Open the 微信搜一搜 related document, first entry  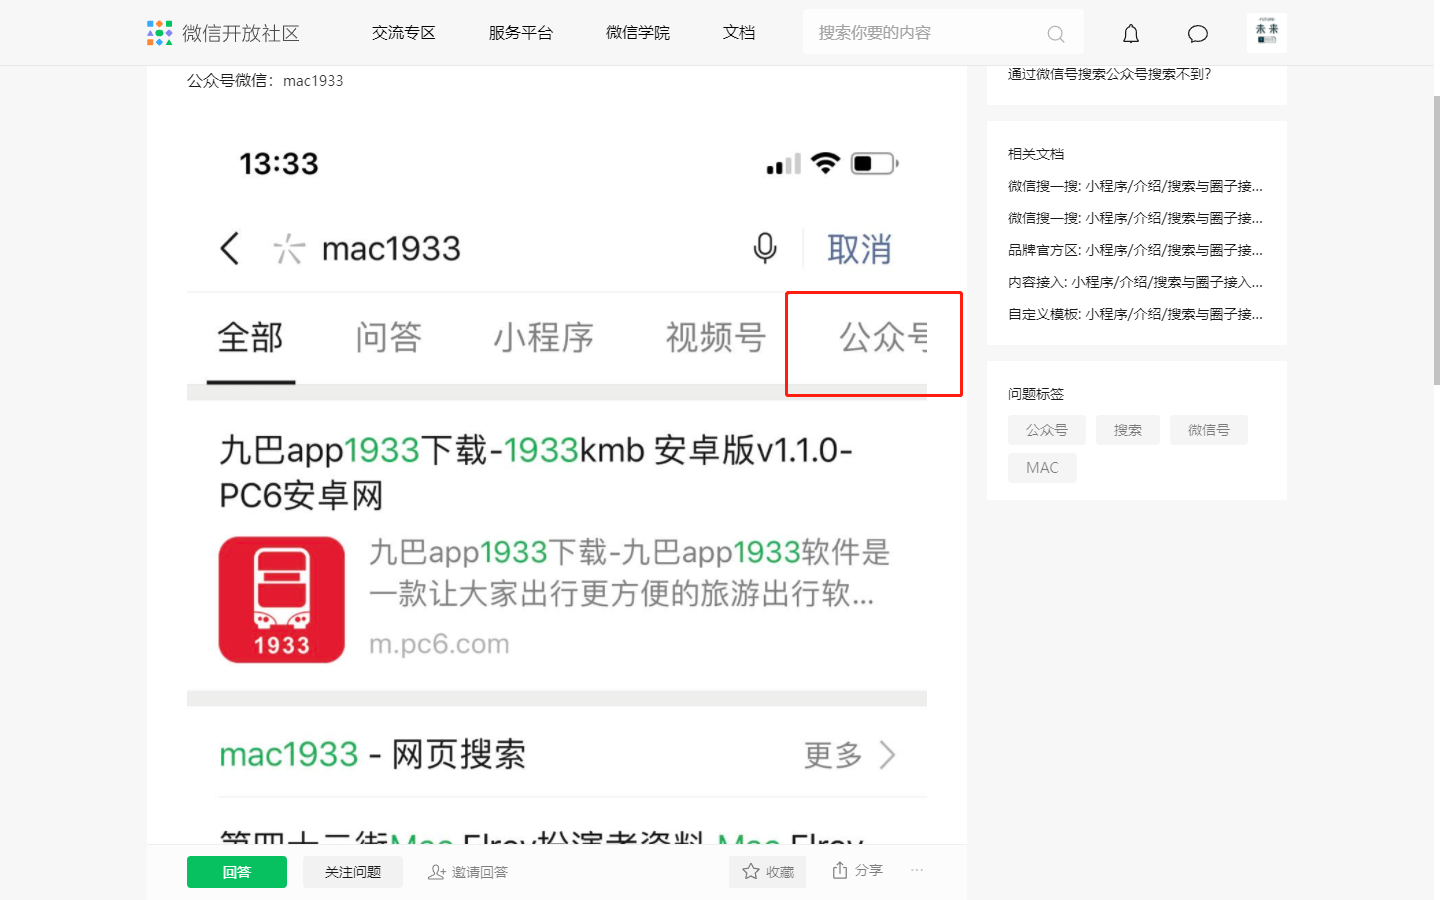coord(1135,186)
